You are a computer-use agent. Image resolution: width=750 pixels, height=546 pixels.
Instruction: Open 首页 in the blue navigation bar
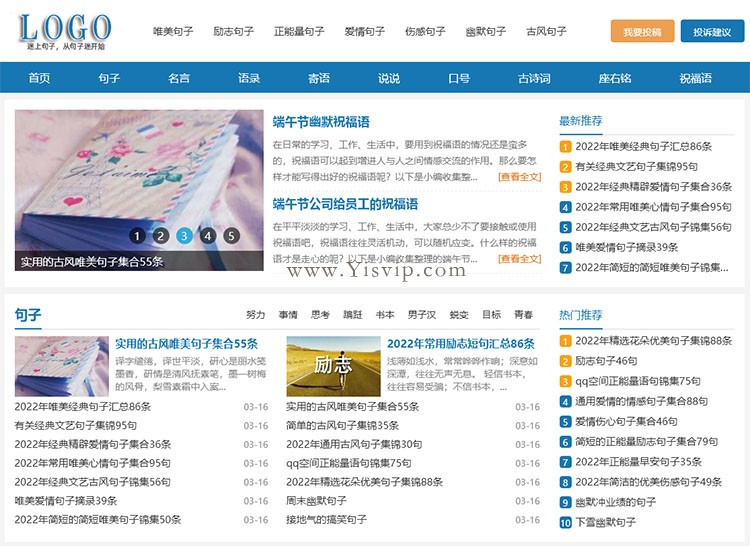coord(39,78)
